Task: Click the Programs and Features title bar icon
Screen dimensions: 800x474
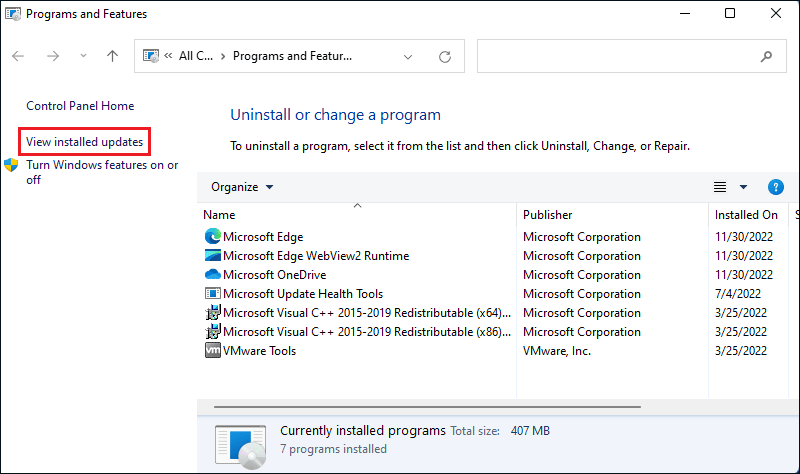Action: (13, 14)
